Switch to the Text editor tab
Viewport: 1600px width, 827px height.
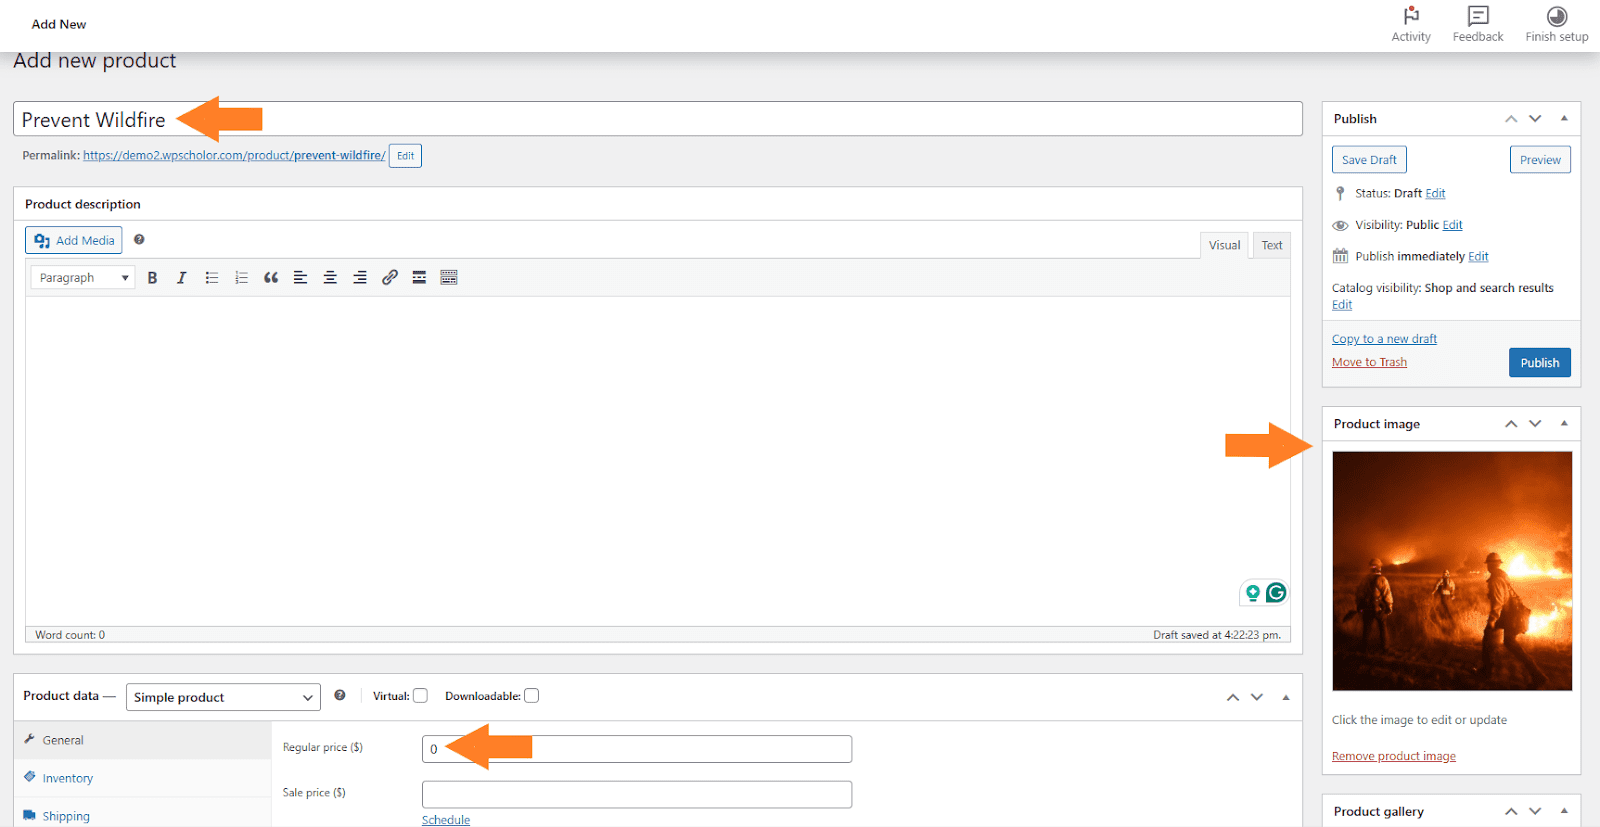pos(1271,245)
